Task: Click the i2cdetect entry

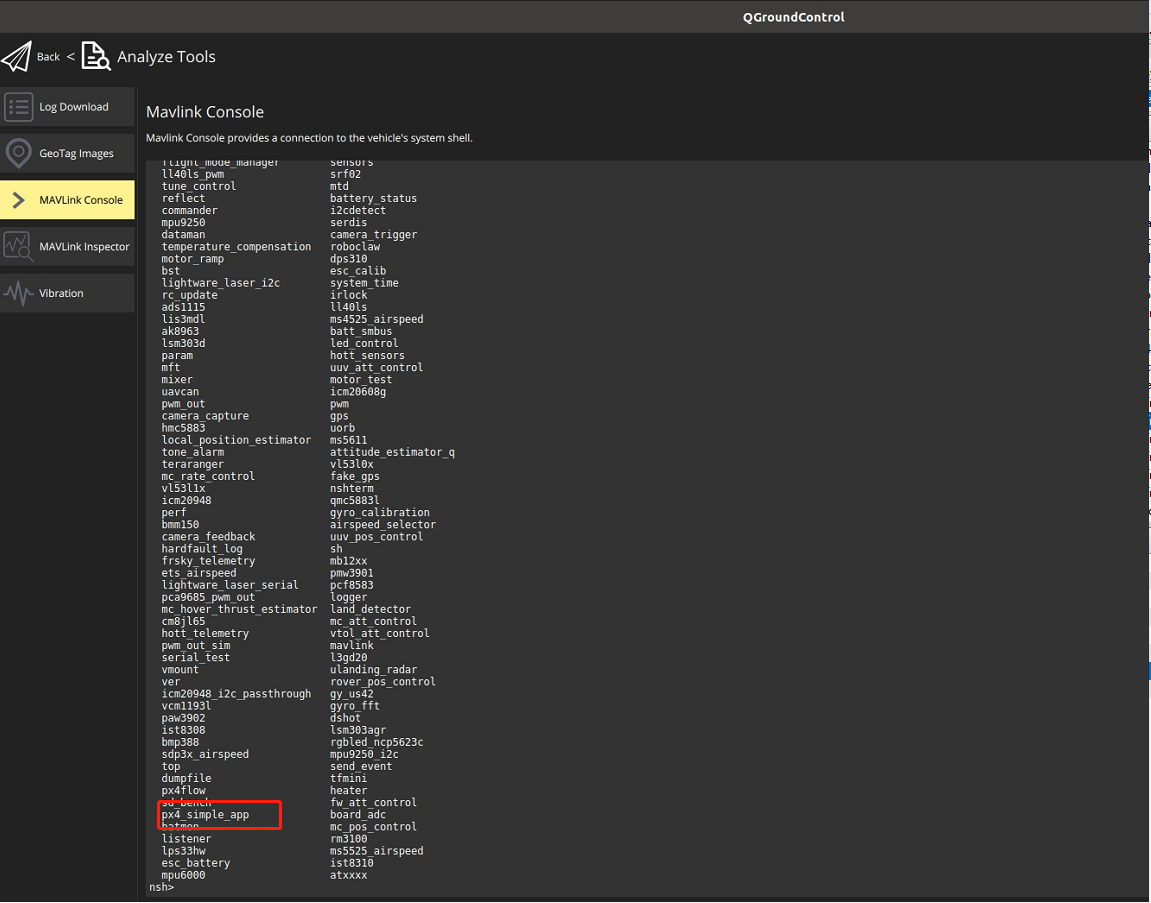Action: click(x=358, y=211)
